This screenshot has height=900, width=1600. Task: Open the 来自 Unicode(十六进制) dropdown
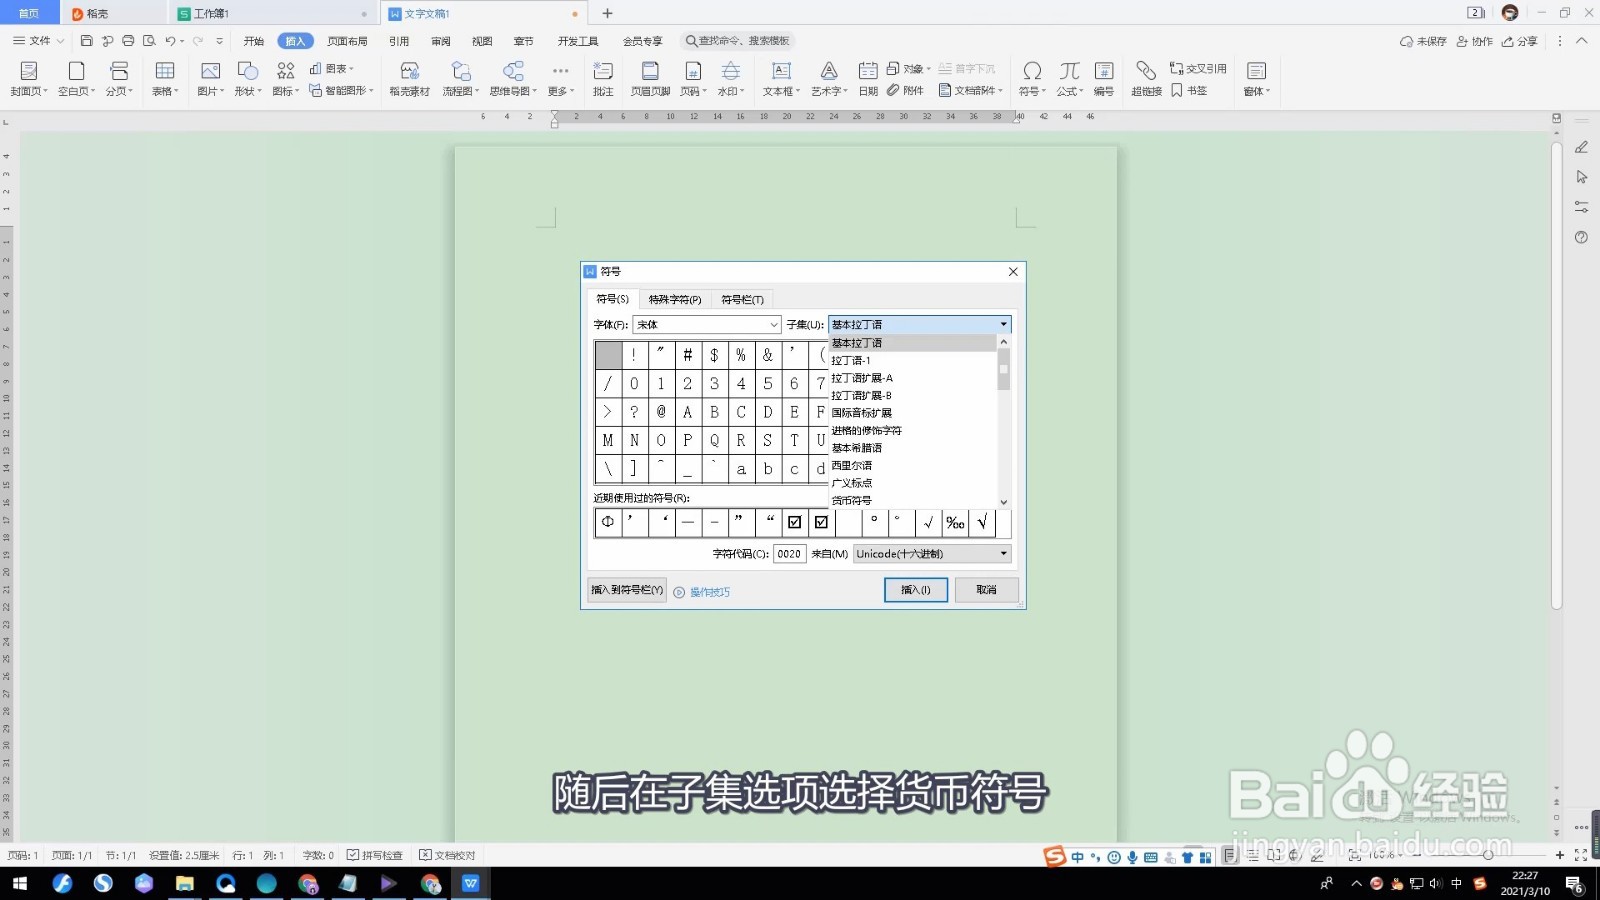(x=932, y=554)
